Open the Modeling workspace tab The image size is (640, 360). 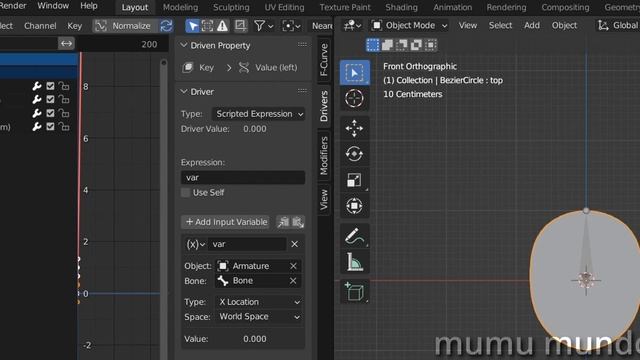(x=180, y=7)
